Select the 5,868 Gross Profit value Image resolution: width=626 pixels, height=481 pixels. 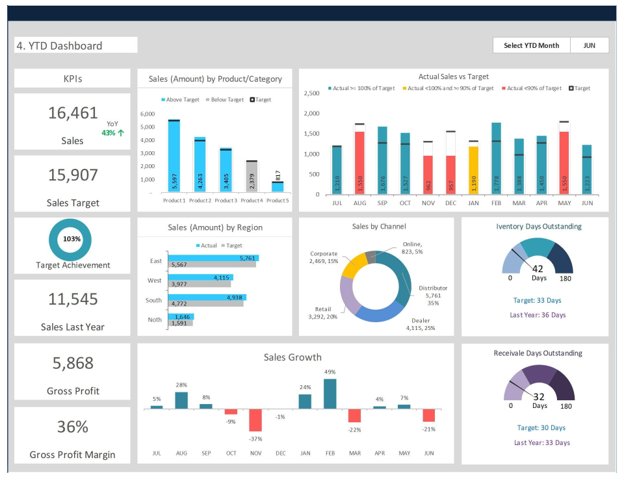(x=73, y=363)
